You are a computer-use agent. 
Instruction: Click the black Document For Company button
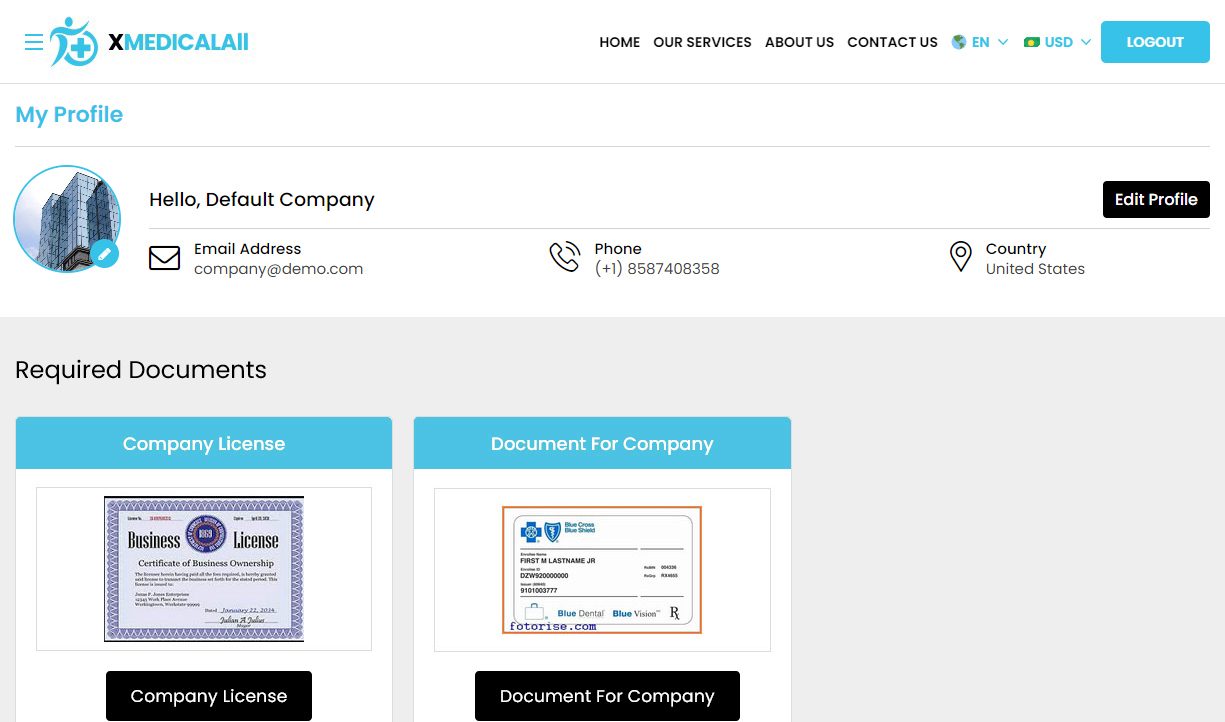click(607, 696)
